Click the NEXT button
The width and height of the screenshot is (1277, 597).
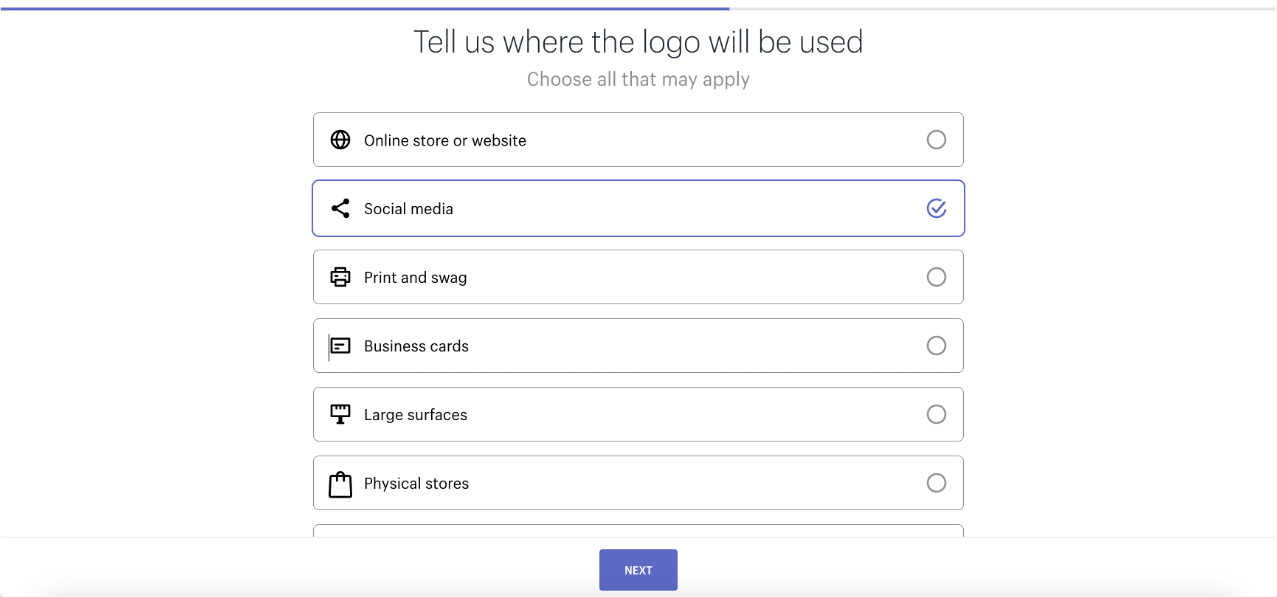coord(638,570)
